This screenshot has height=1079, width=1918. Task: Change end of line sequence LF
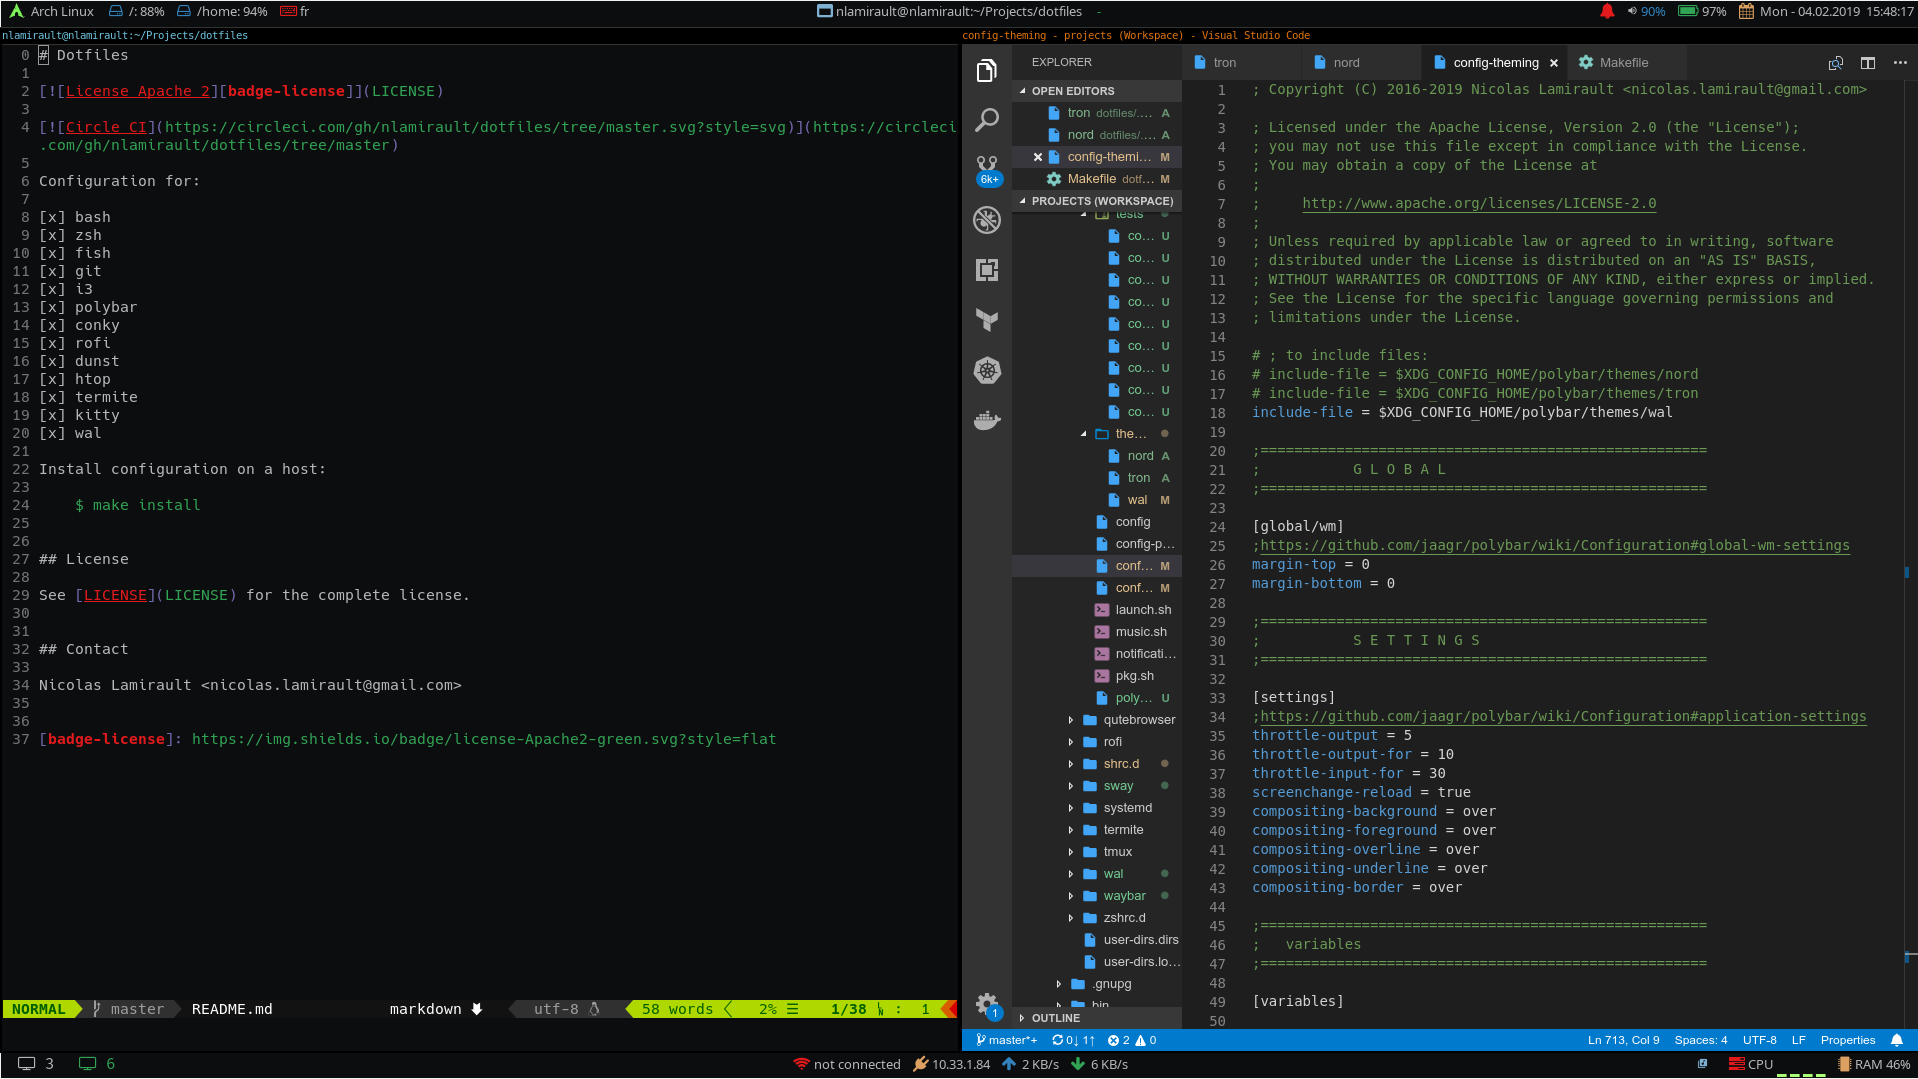(x=1798, y=1041)
